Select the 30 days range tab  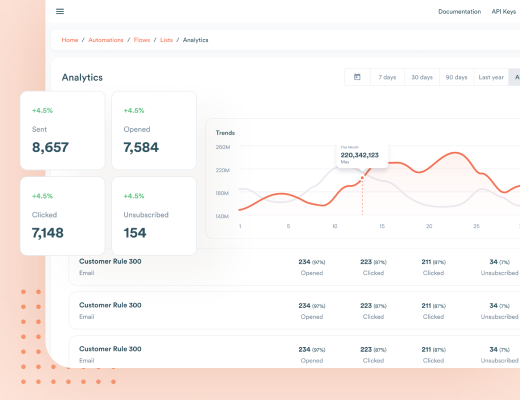(x=422, y=77)
